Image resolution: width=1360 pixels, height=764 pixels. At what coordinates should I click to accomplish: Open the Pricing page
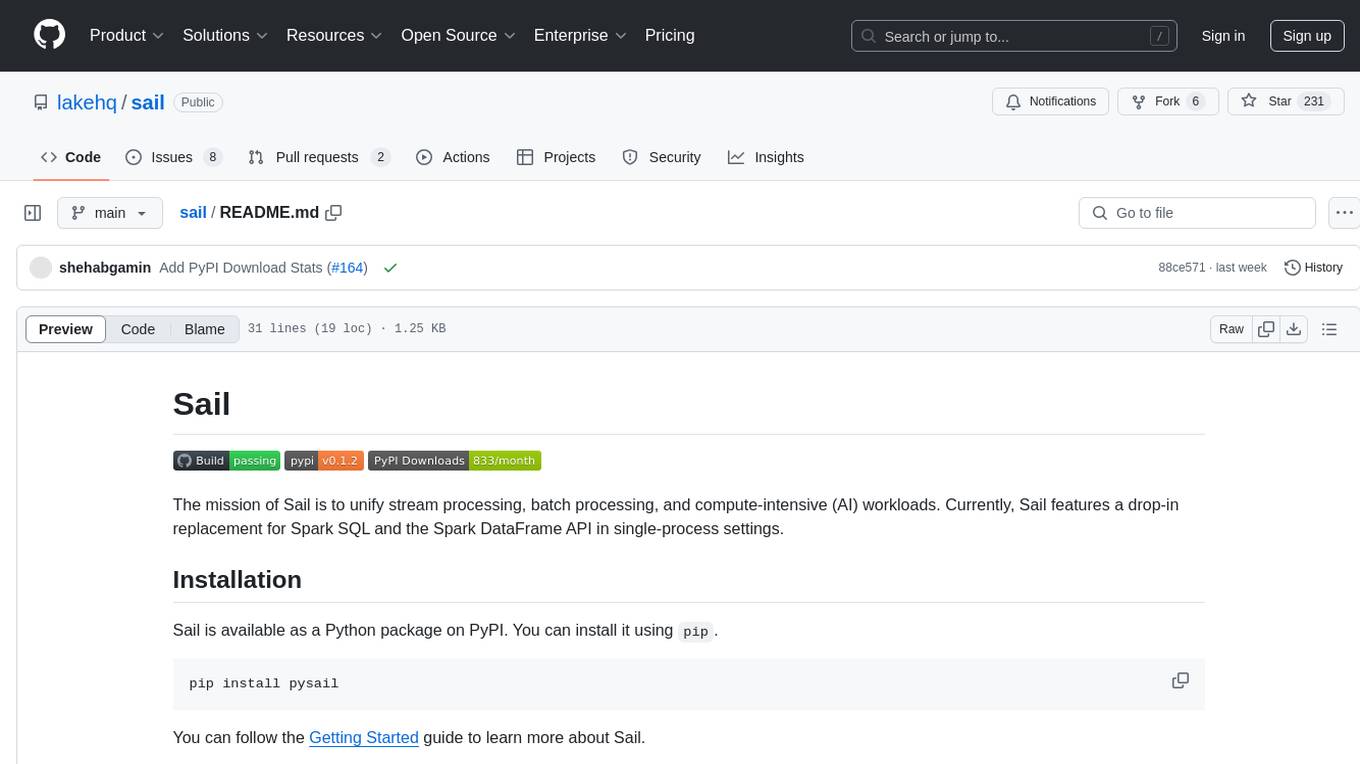[670, 35]
